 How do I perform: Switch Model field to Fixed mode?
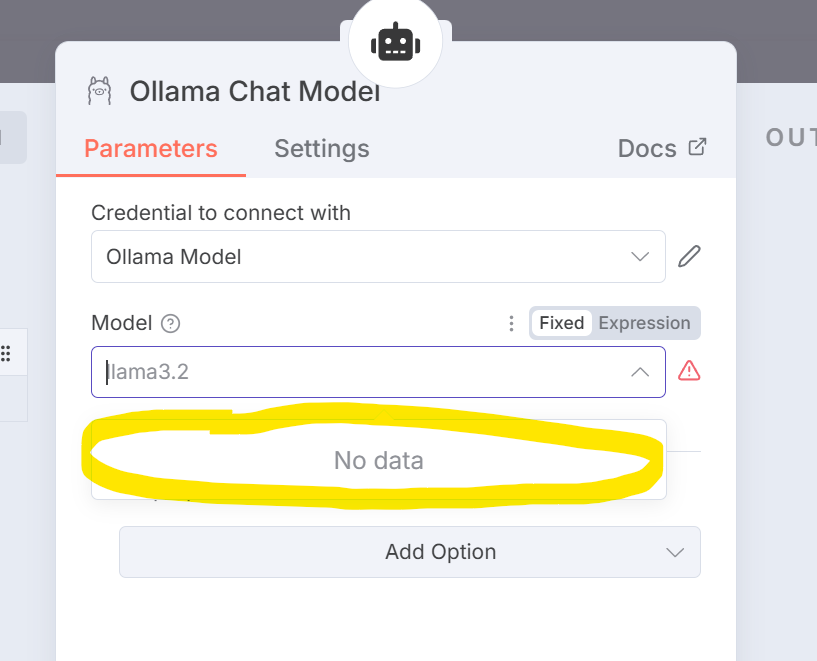[561, 323]
